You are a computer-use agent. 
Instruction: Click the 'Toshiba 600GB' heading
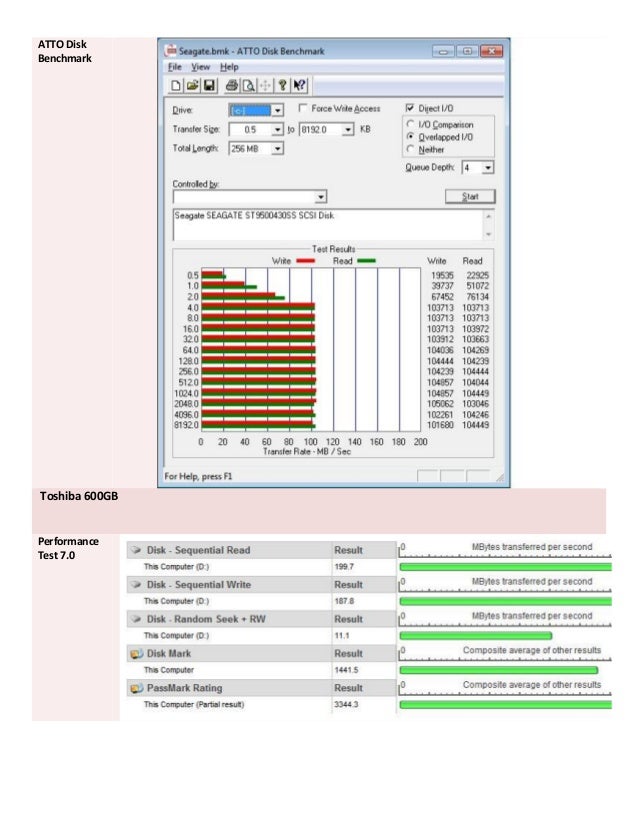point(78,496)
